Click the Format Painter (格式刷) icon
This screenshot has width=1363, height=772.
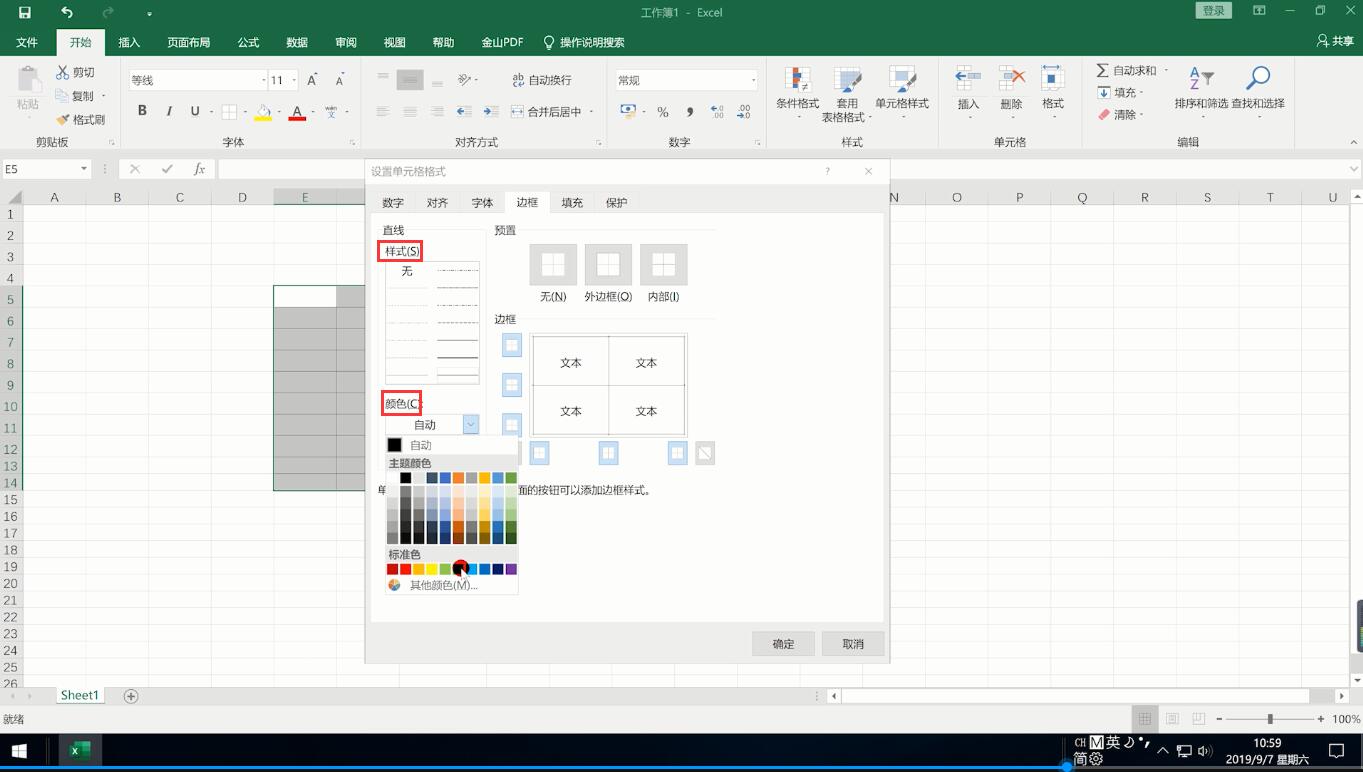pyautogui.click(x=63, y=119)
